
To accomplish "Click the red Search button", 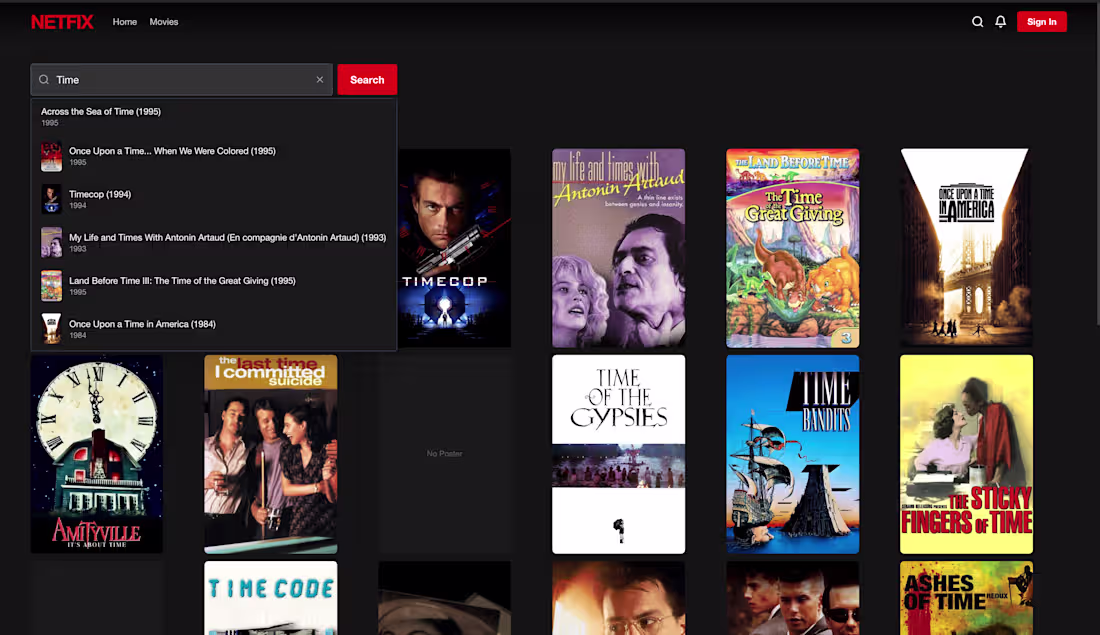I will (x=367, y=80).
